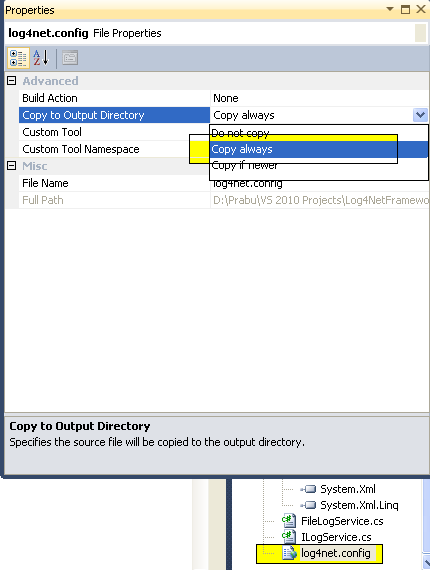Click the System.Xml reference icon
This screenshot has width=430, height=570.
[308, 489]
